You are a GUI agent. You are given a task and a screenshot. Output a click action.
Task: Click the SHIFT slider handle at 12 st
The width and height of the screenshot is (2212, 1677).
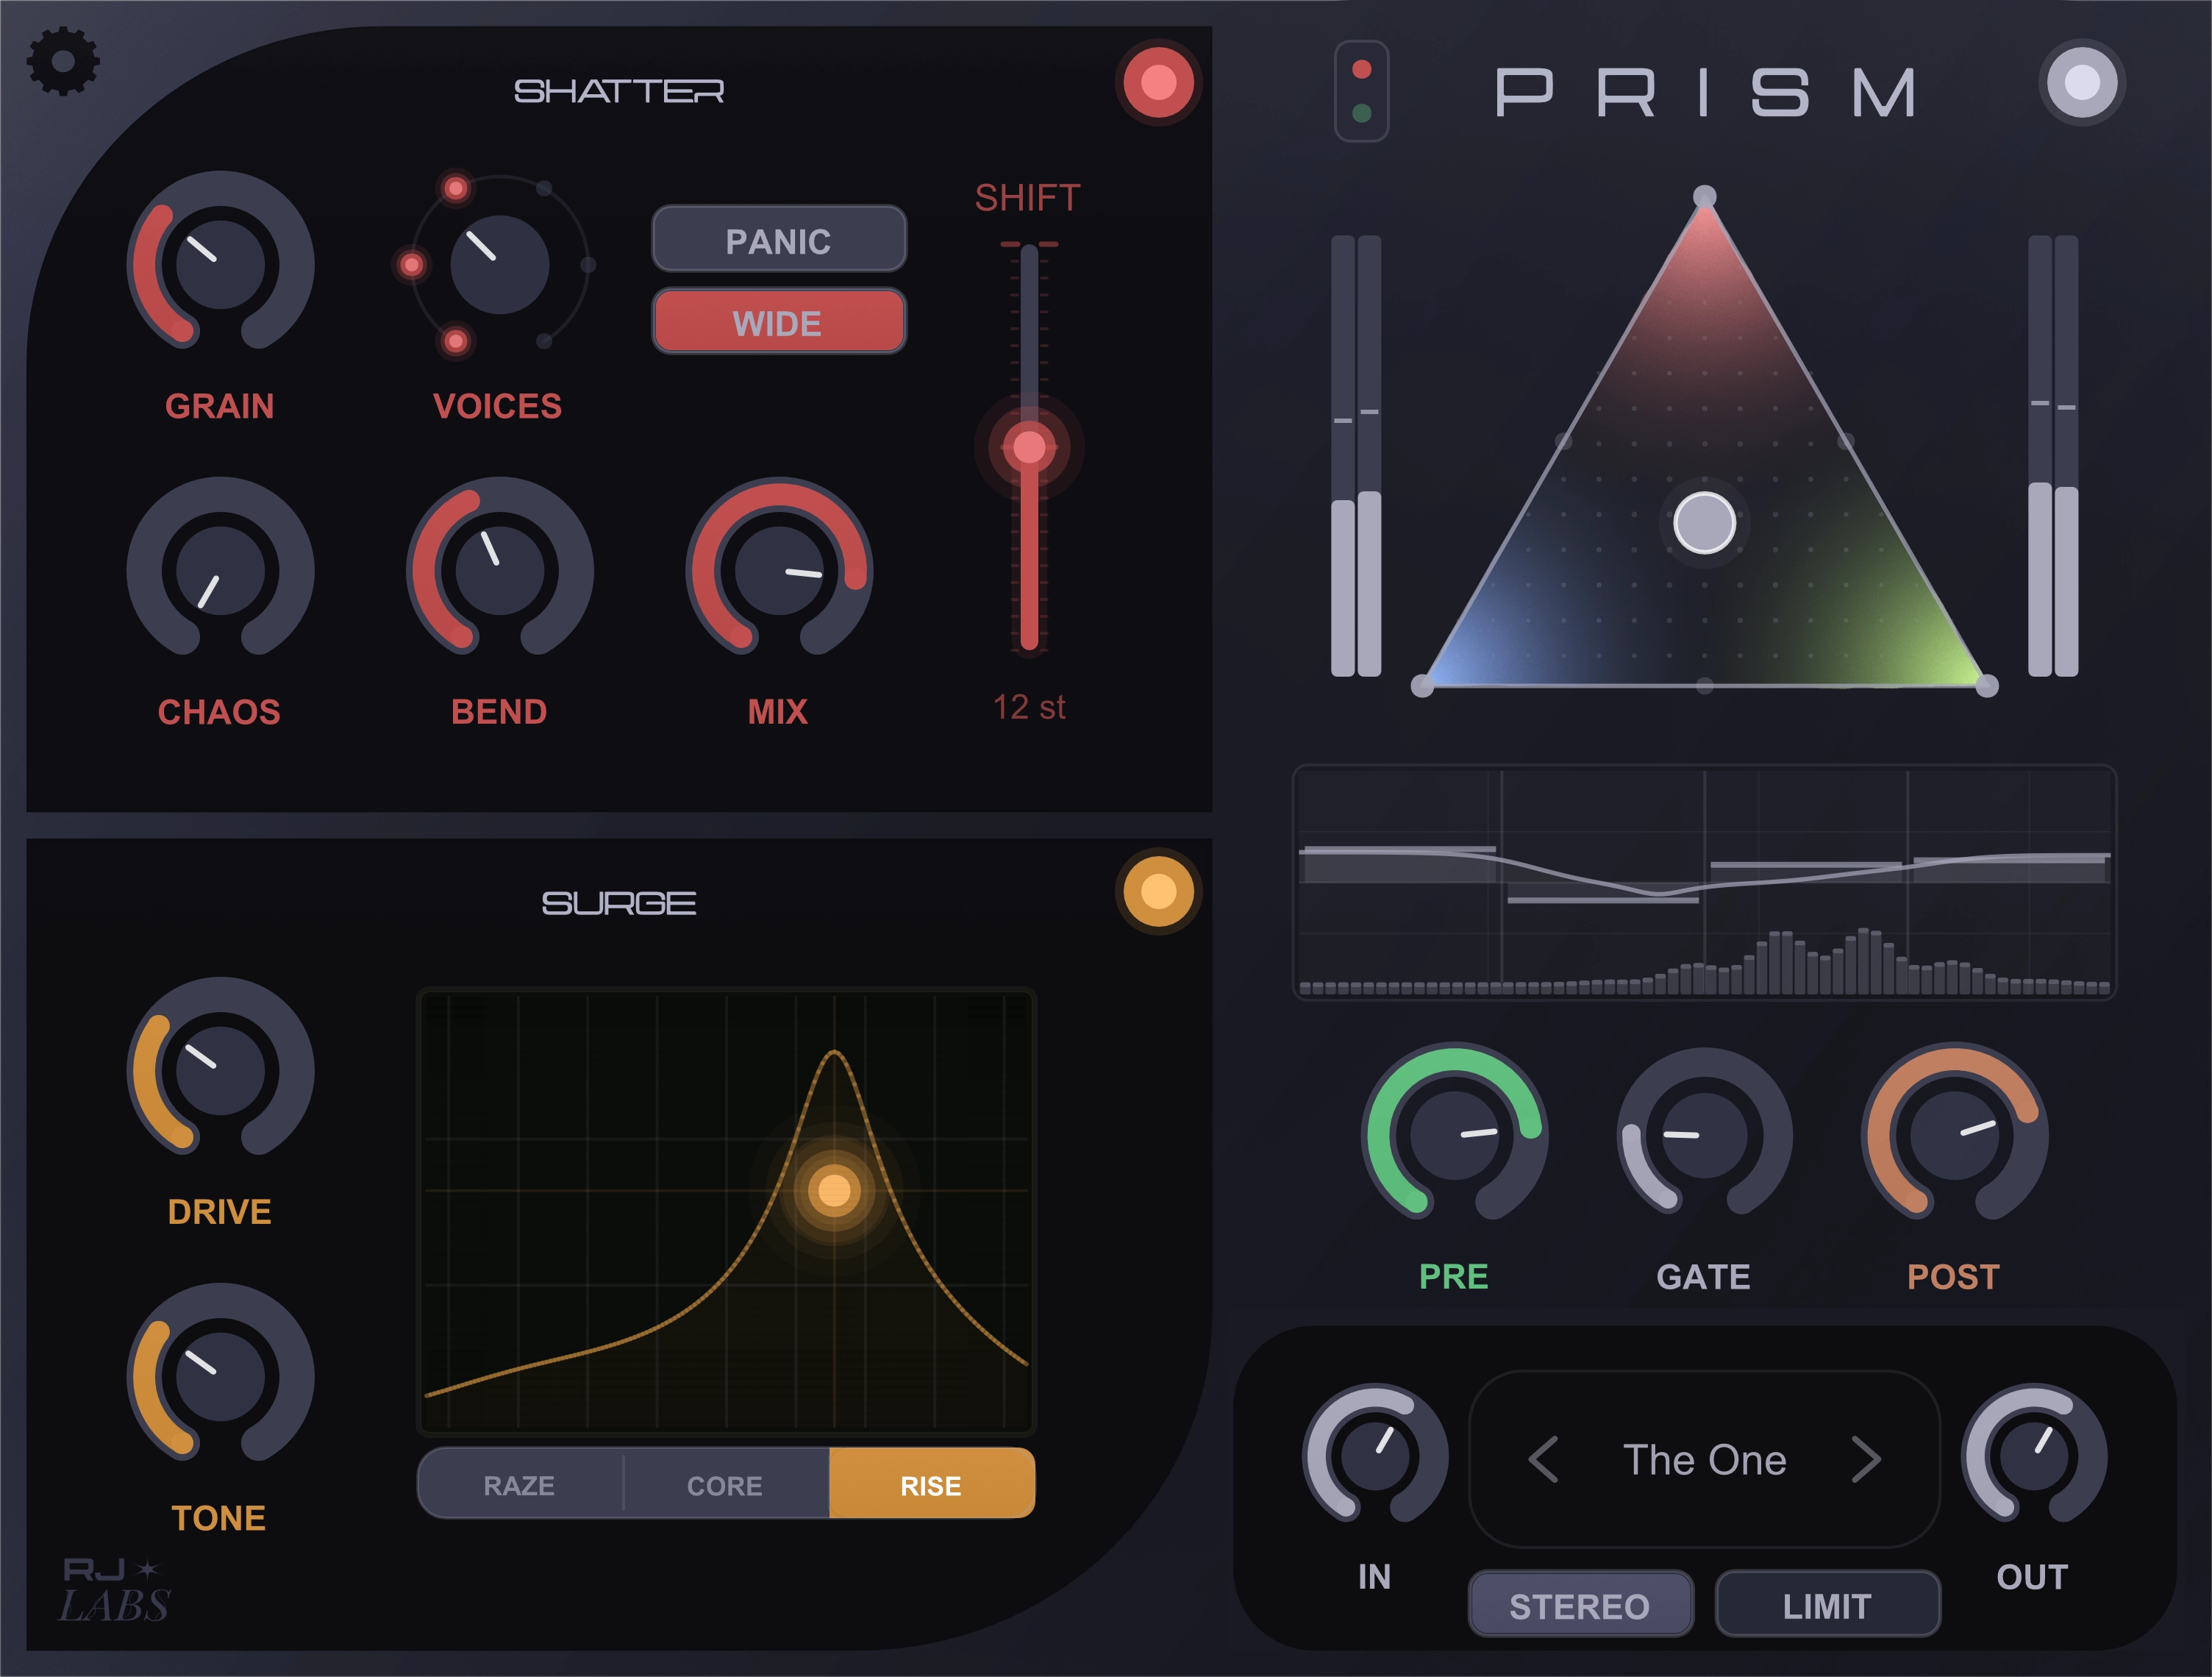pyautogui.click(x=1029, y=447)
